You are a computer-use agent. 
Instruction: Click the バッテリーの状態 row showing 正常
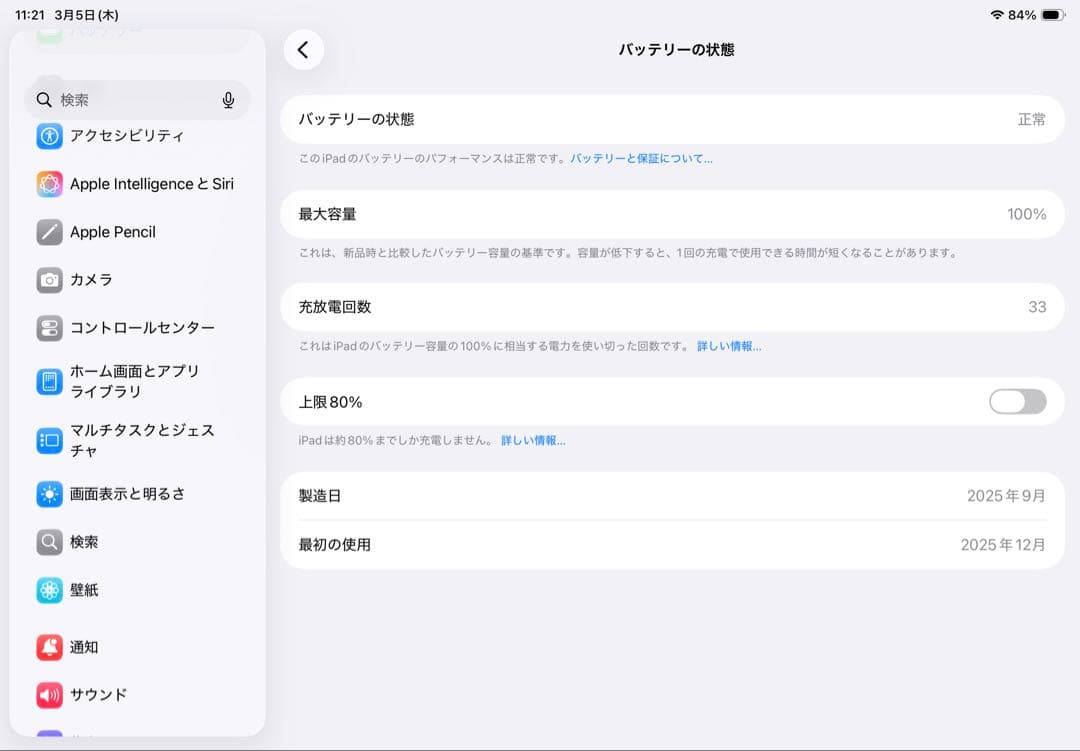click(672, 119)
